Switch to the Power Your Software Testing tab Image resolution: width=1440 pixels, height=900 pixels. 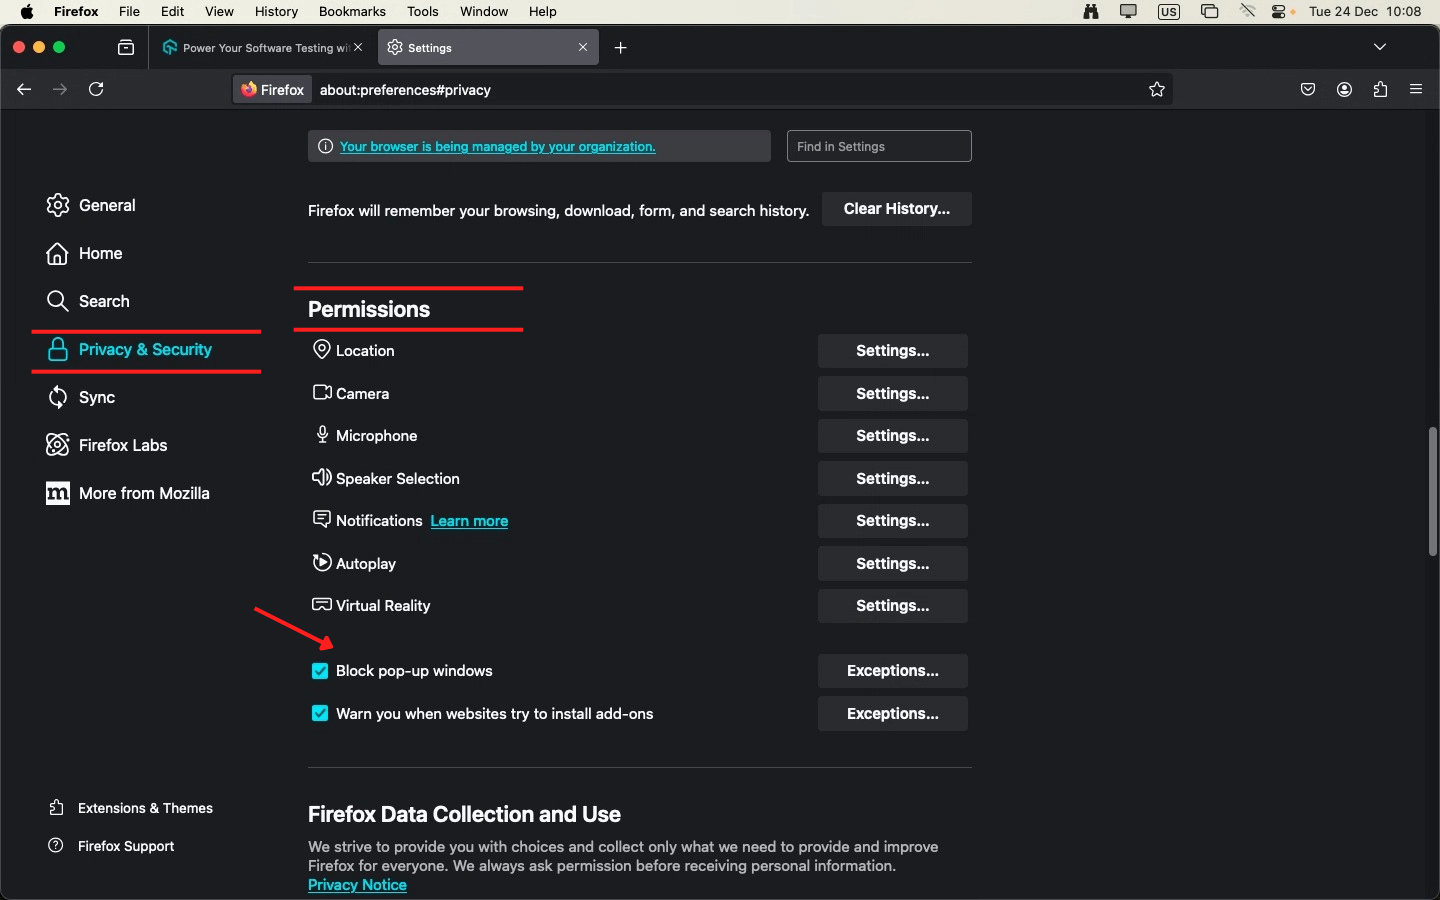click(x=255, y=47)
